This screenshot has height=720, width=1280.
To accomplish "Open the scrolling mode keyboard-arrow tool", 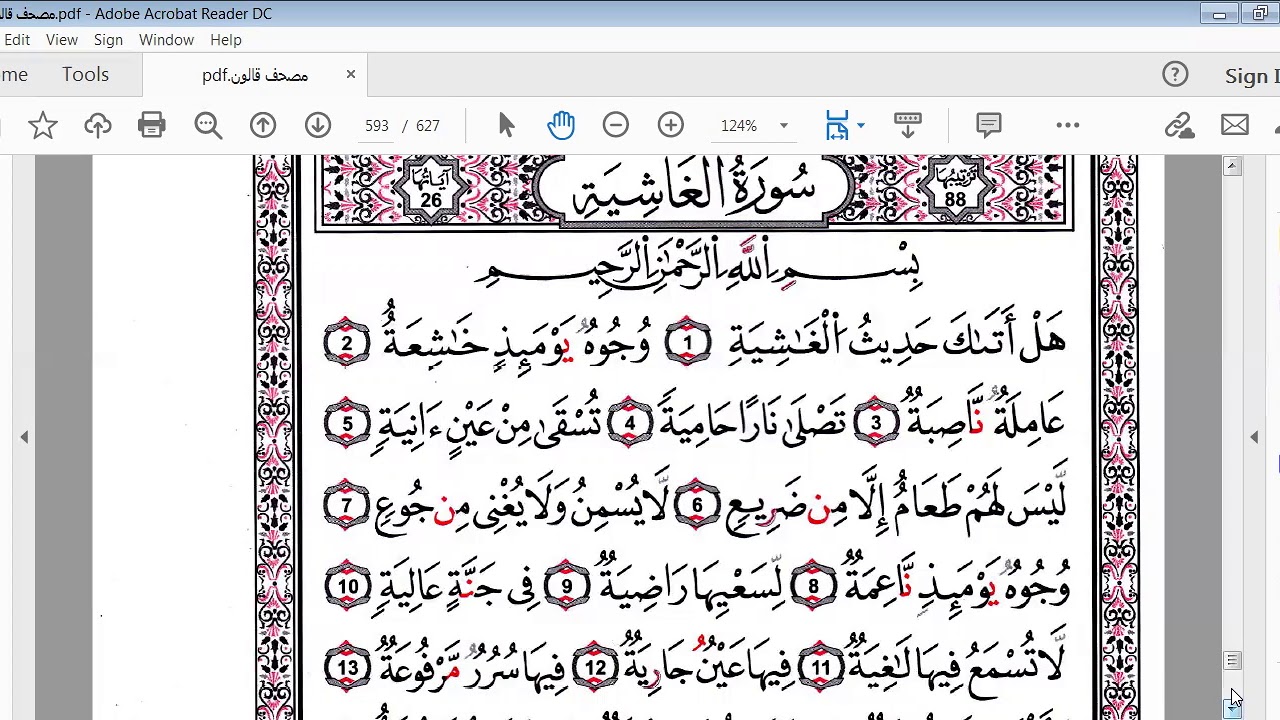I will point(908,125).
